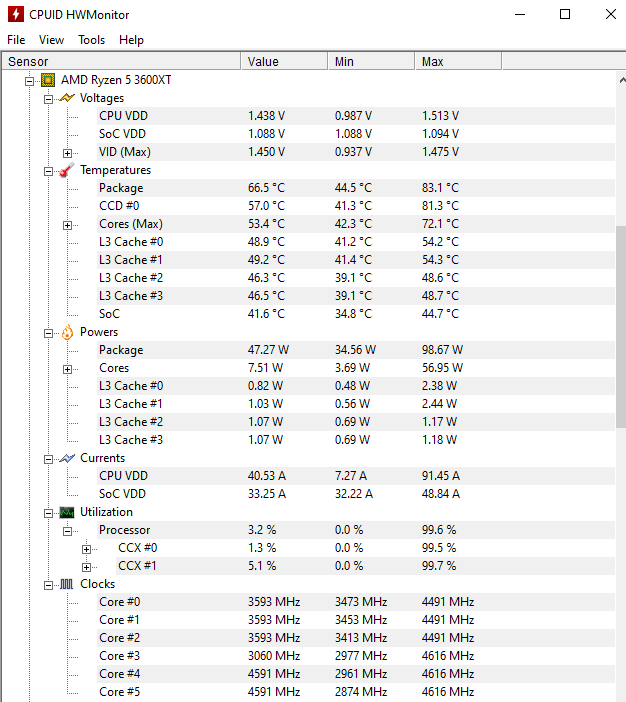Image resolution: width=626 pixels, height=702 pixels.
Task: Click the 1.438 V CPU VDD value
Action: [x=266, y=116]
